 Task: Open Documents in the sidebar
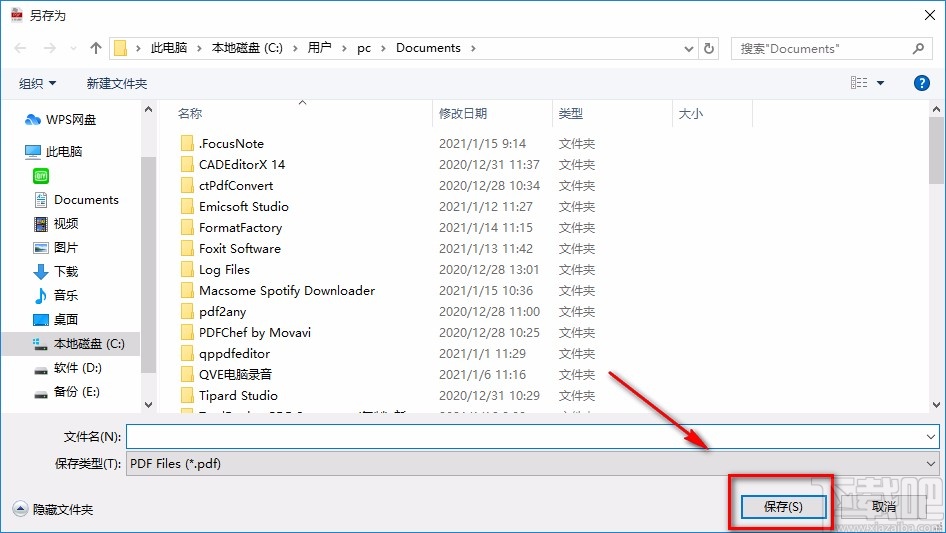[76, 200]
